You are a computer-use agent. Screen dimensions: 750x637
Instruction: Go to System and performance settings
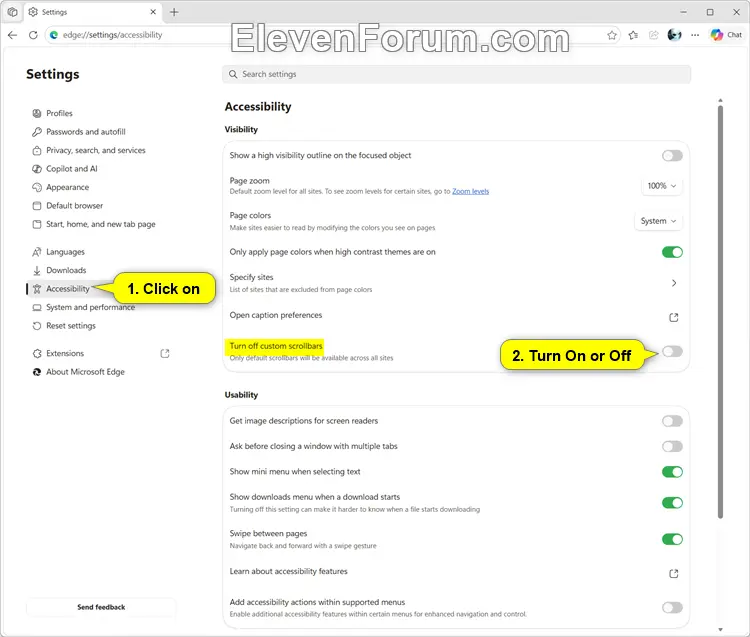pos(90,308)
